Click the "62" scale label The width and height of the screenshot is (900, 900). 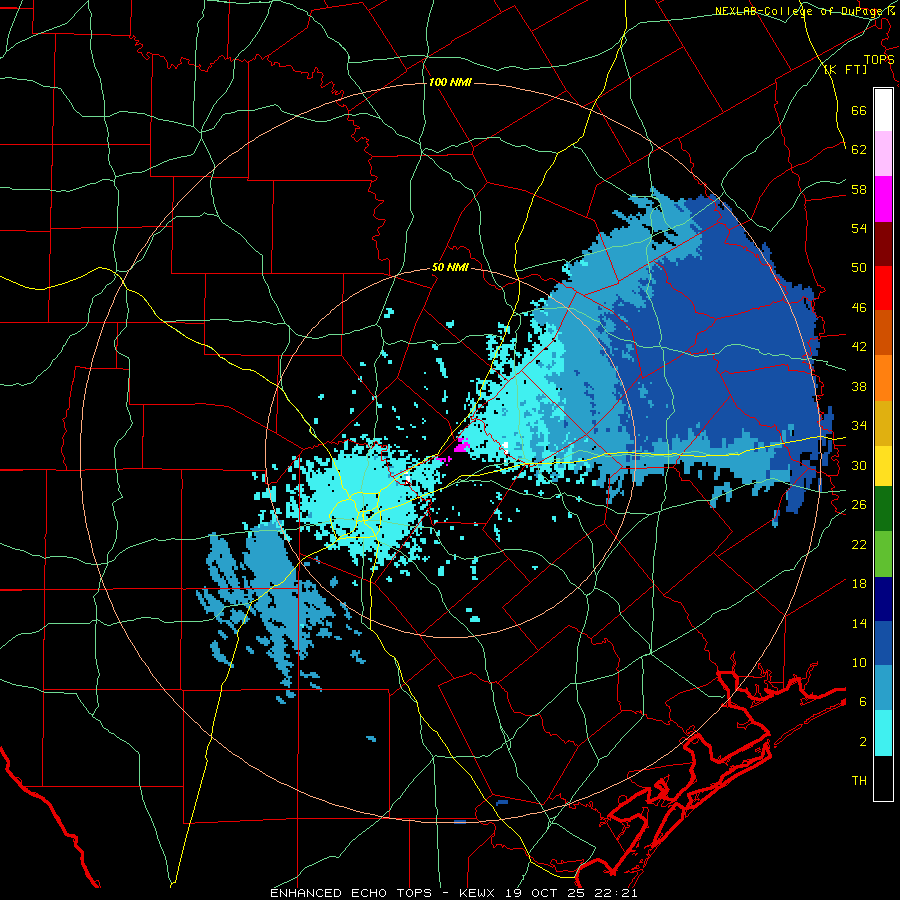859,150
